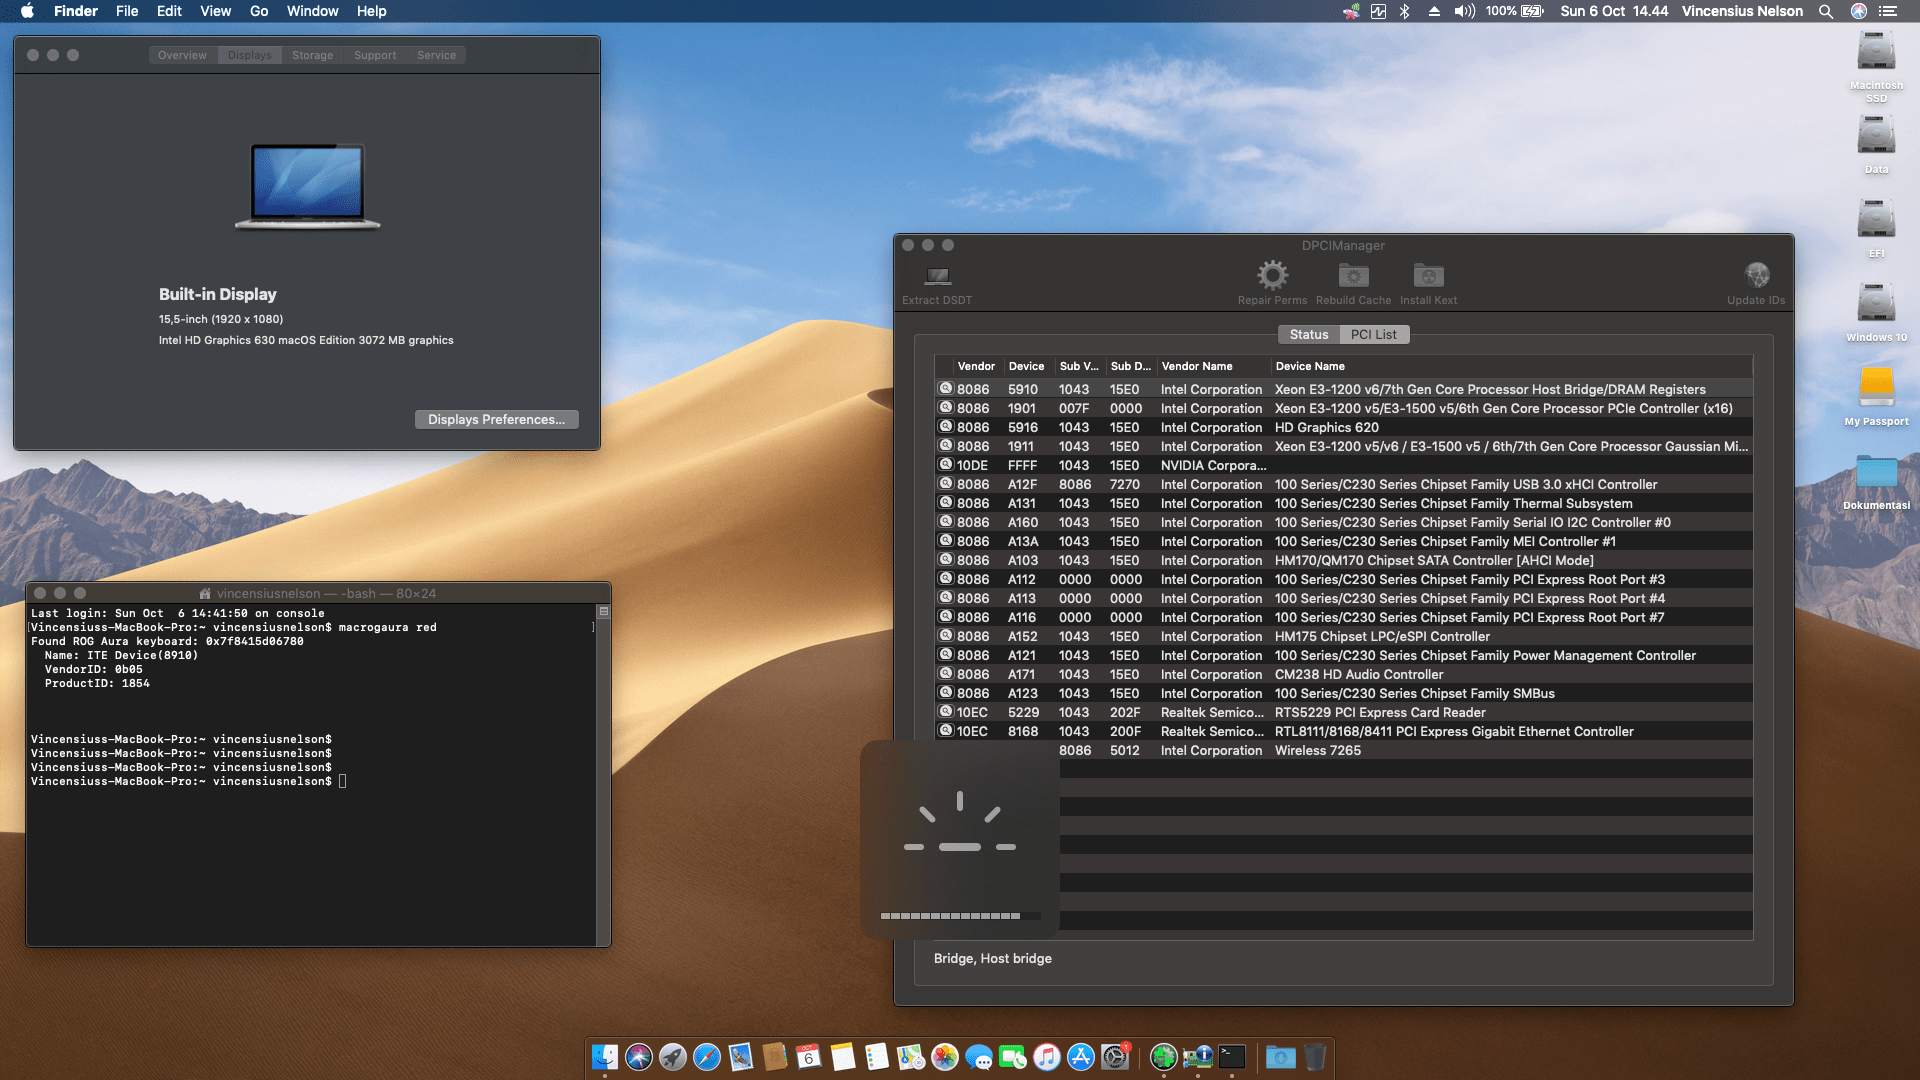
Task: Open the Terminal icon in the Dock
Action: (x=1232, y=1057)
